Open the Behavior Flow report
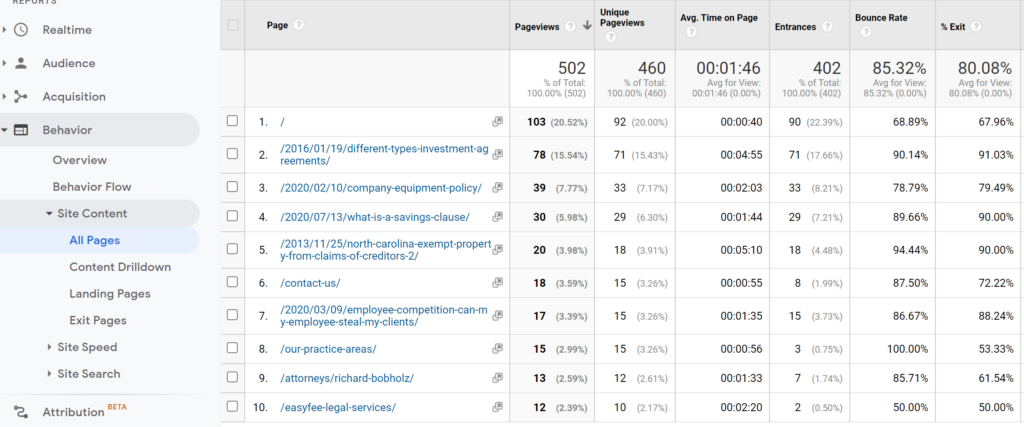 pos(92,187)
